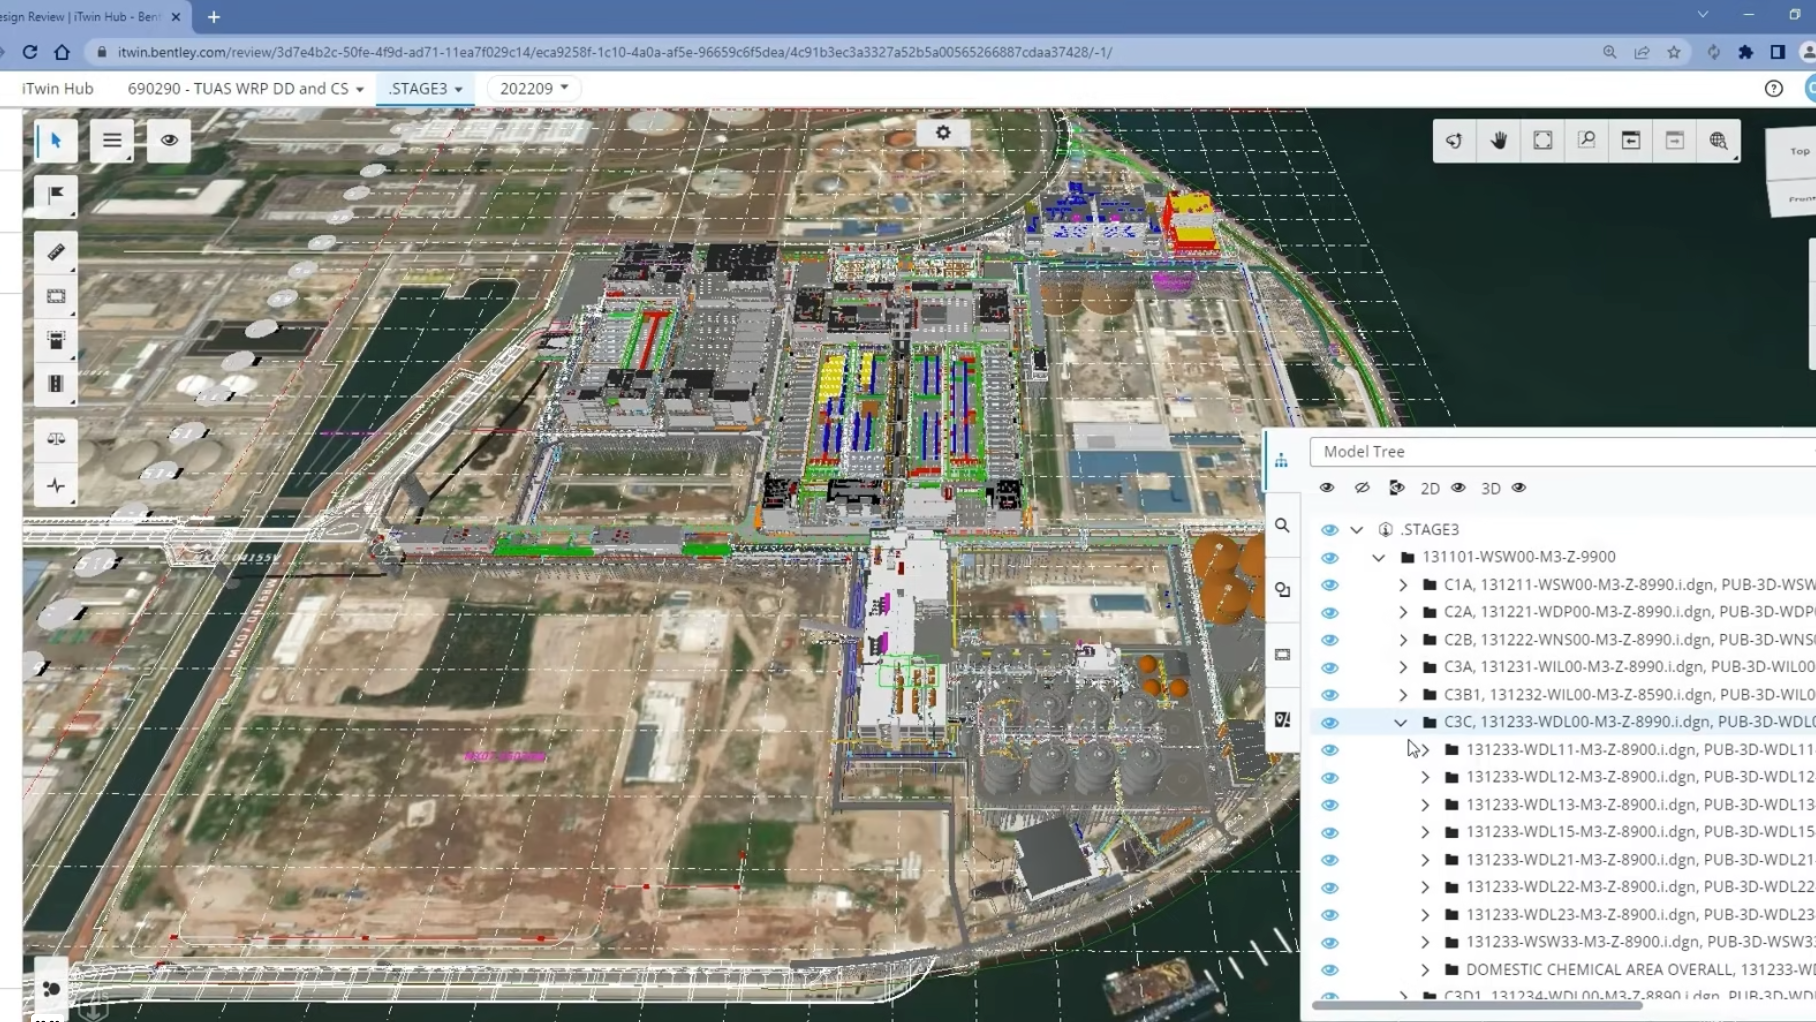Click the Fit View tool
The height and width of the screenshot is (1022, 1816).
pos(1542,141)
